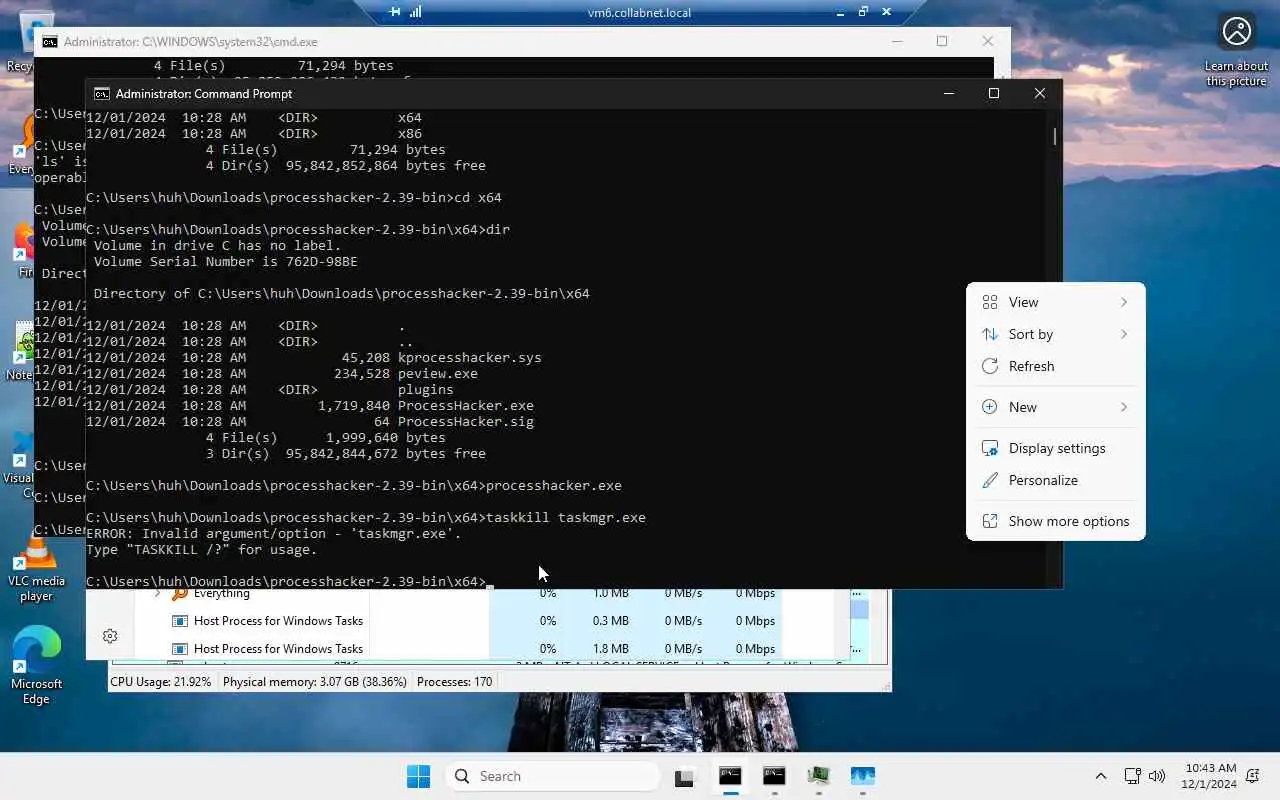1280x800 pixels.
Task: Switch to the second Command Prompt taskbar icon
Action: [x=774, y=776]
